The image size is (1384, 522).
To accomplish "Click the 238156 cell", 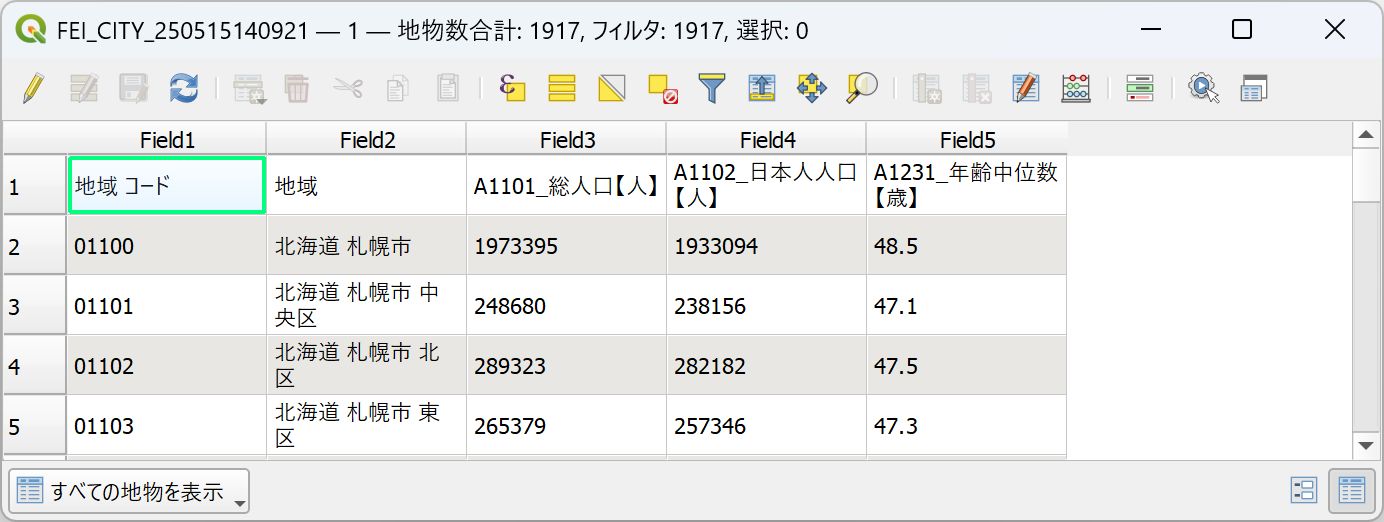I will [x=767, y=305].
